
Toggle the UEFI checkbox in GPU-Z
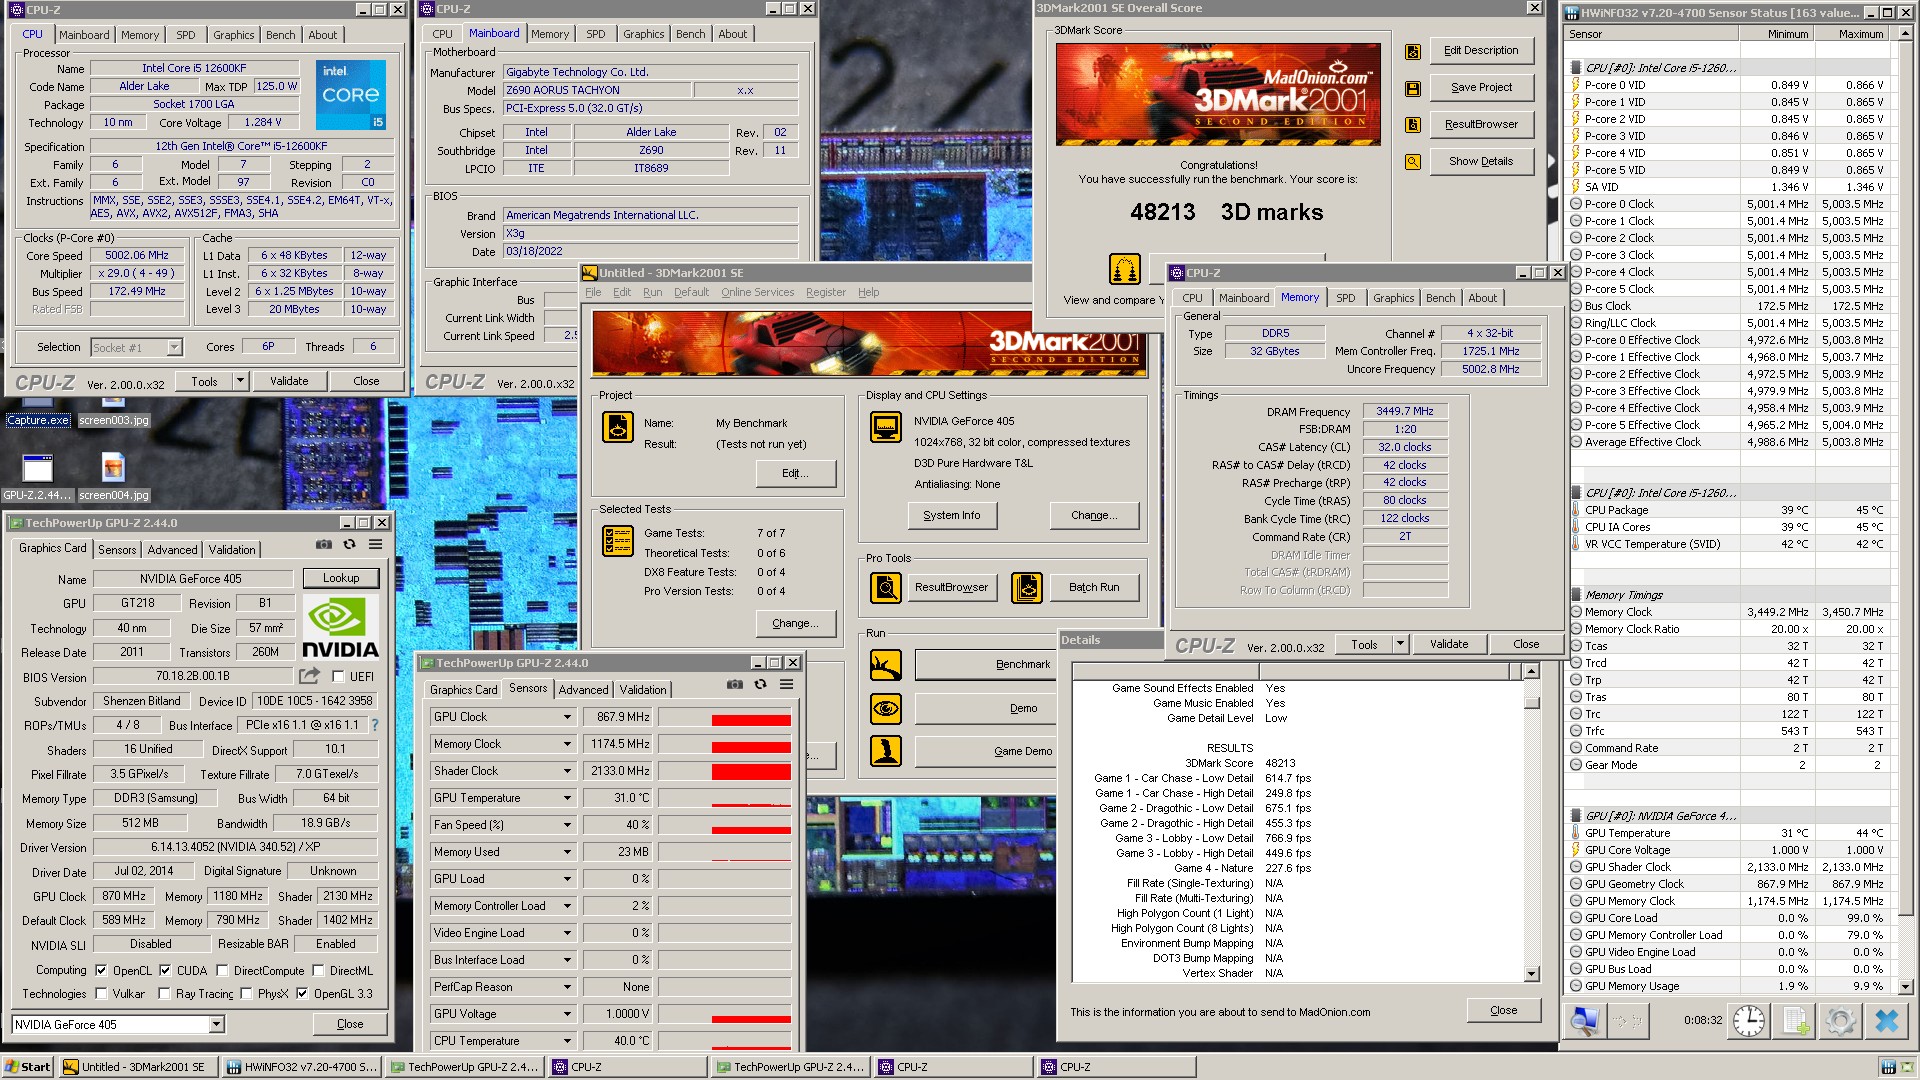pos(338,677)
